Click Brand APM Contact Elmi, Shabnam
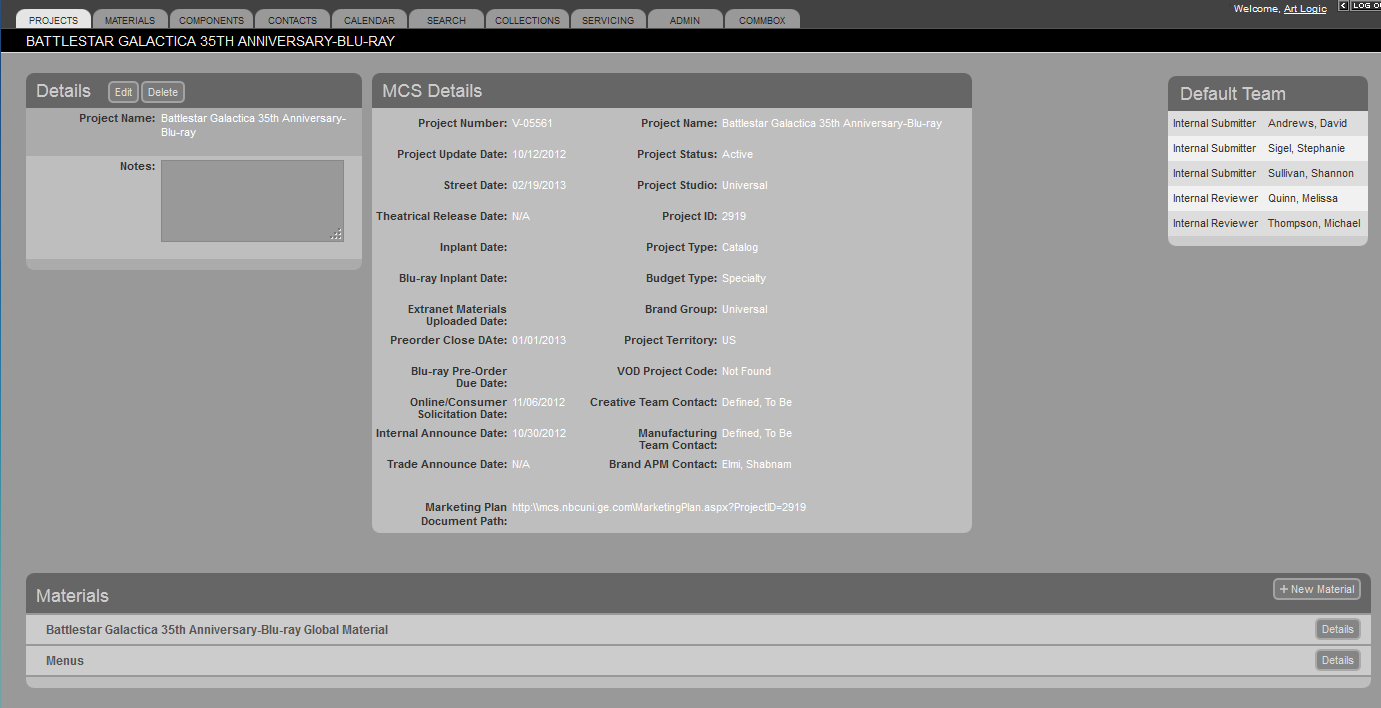This screenshot has height=708, width=1381. [757, 465]
